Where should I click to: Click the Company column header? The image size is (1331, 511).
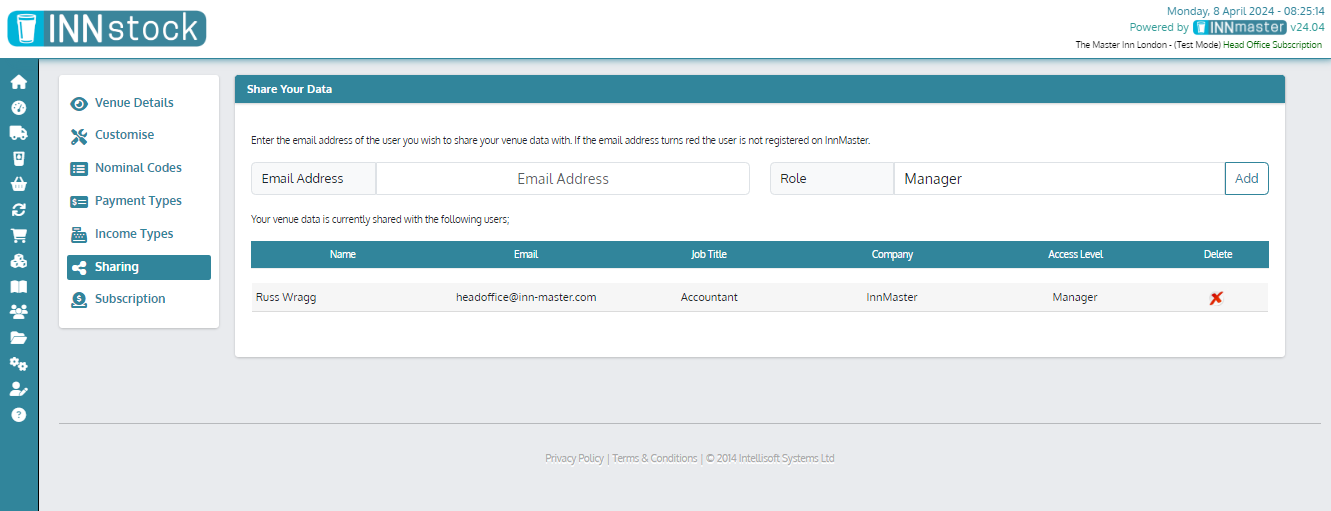892,254
